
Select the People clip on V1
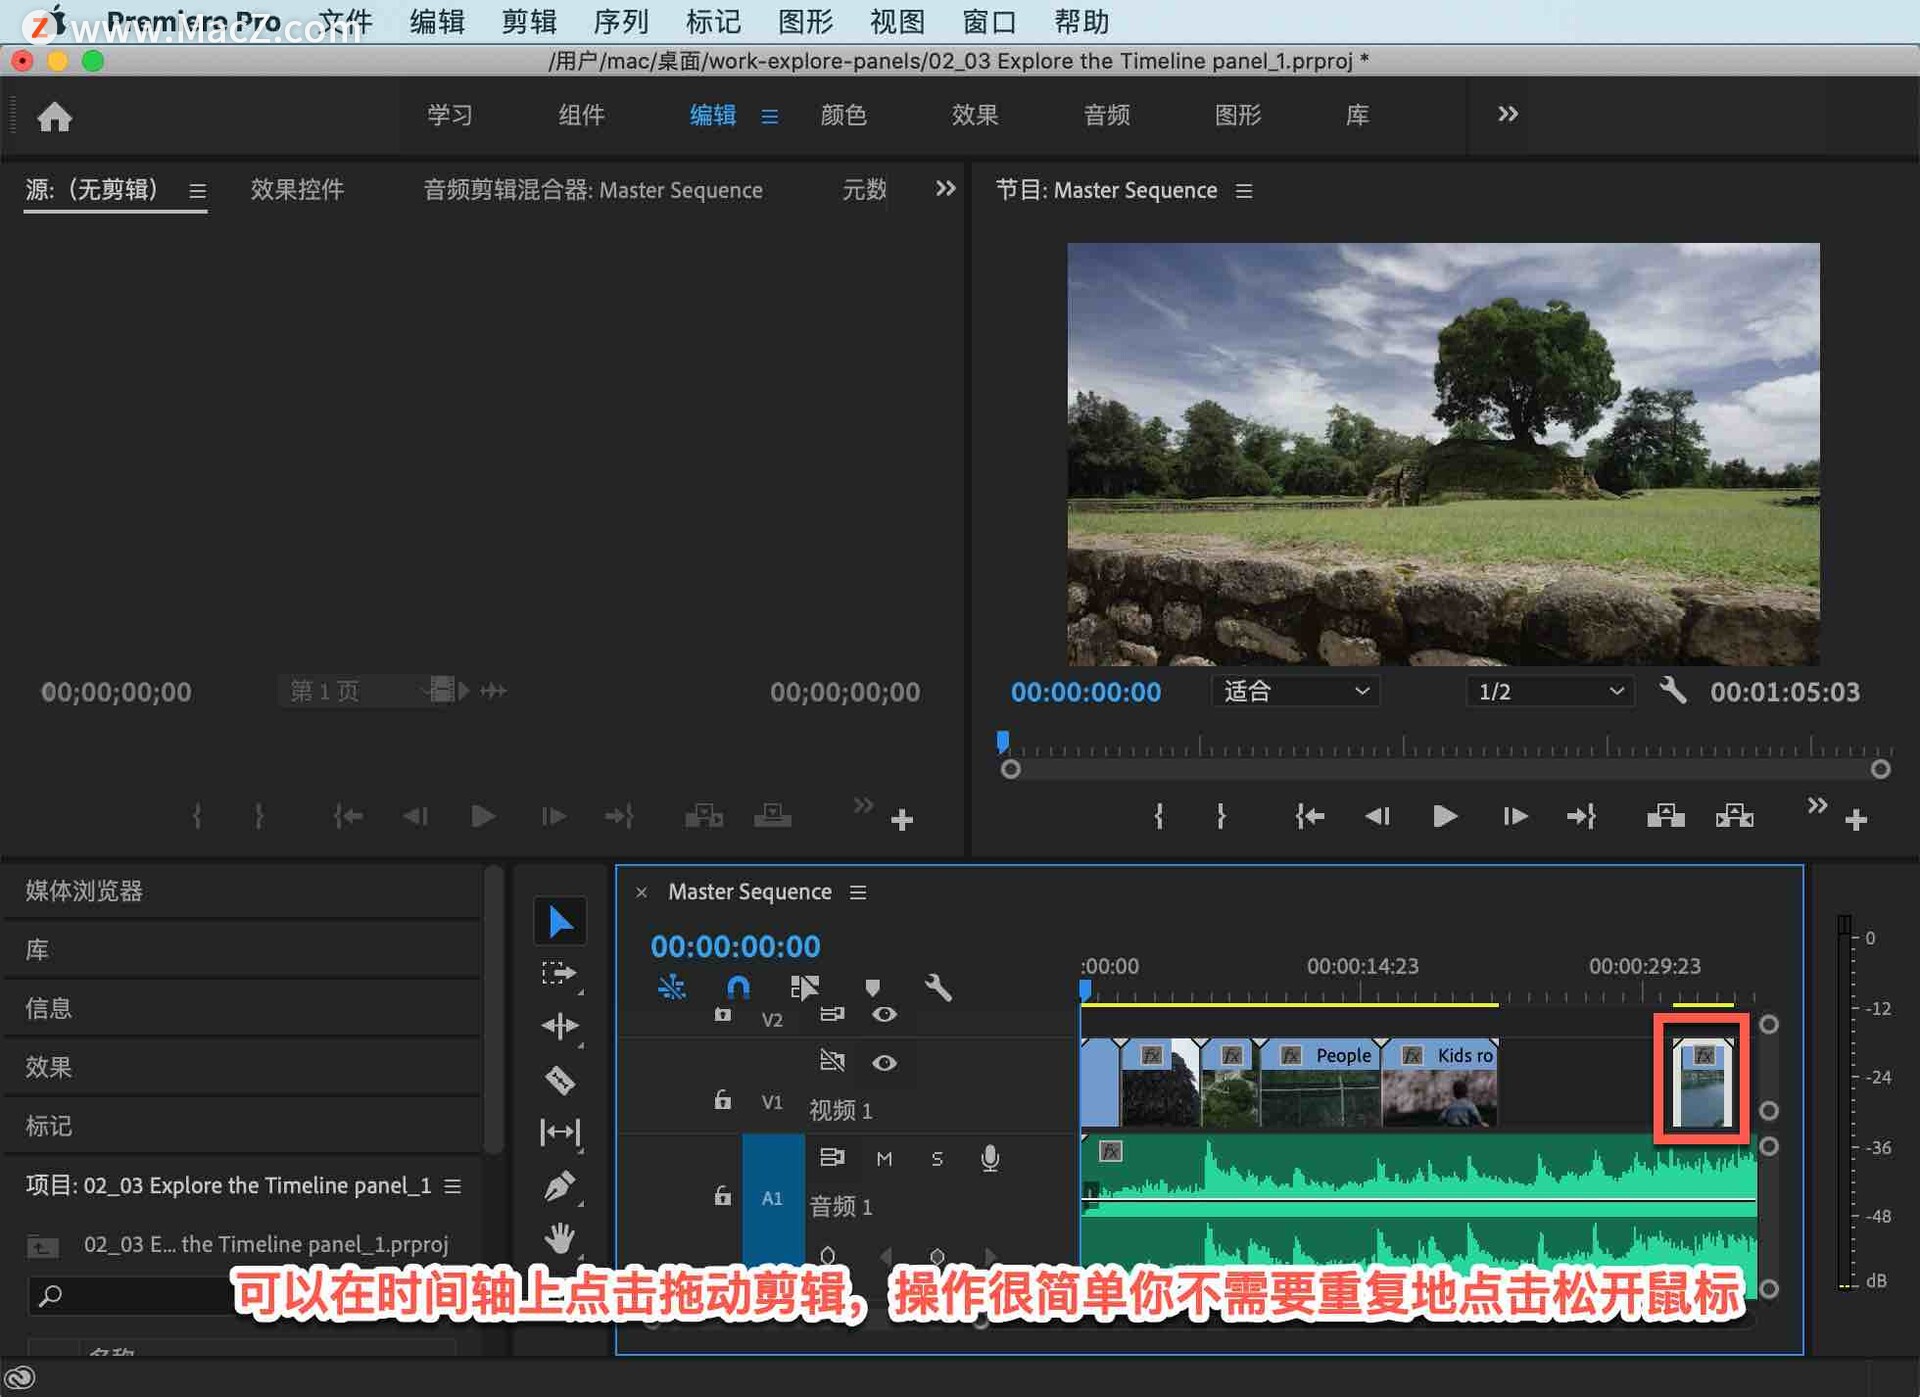[x=1320, y=1081]
